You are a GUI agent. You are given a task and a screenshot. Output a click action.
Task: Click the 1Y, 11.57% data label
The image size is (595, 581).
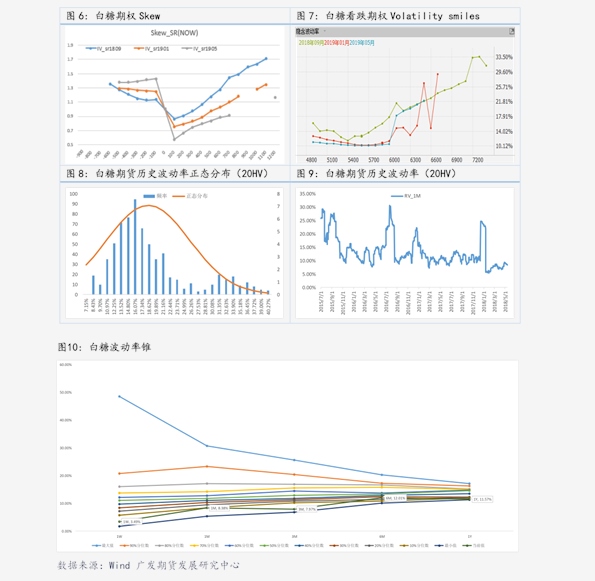[482, 499]
